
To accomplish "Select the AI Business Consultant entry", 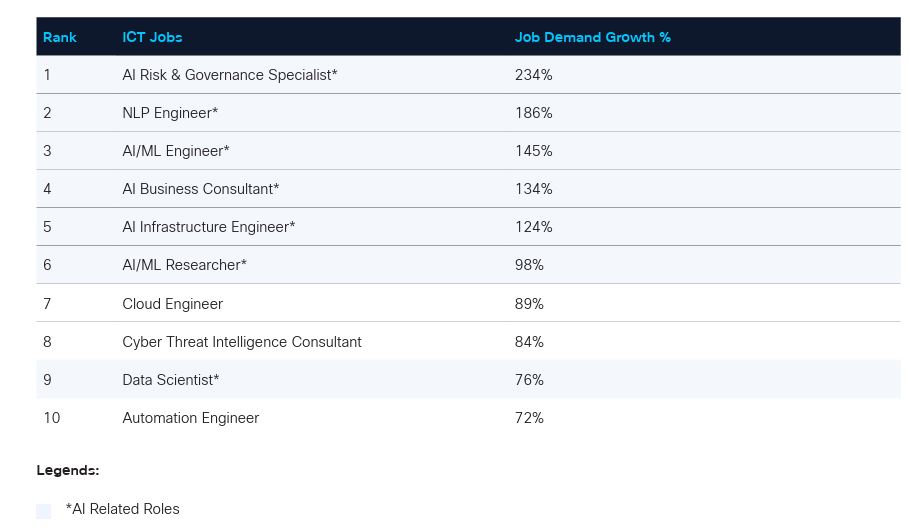I will (200, 189).
